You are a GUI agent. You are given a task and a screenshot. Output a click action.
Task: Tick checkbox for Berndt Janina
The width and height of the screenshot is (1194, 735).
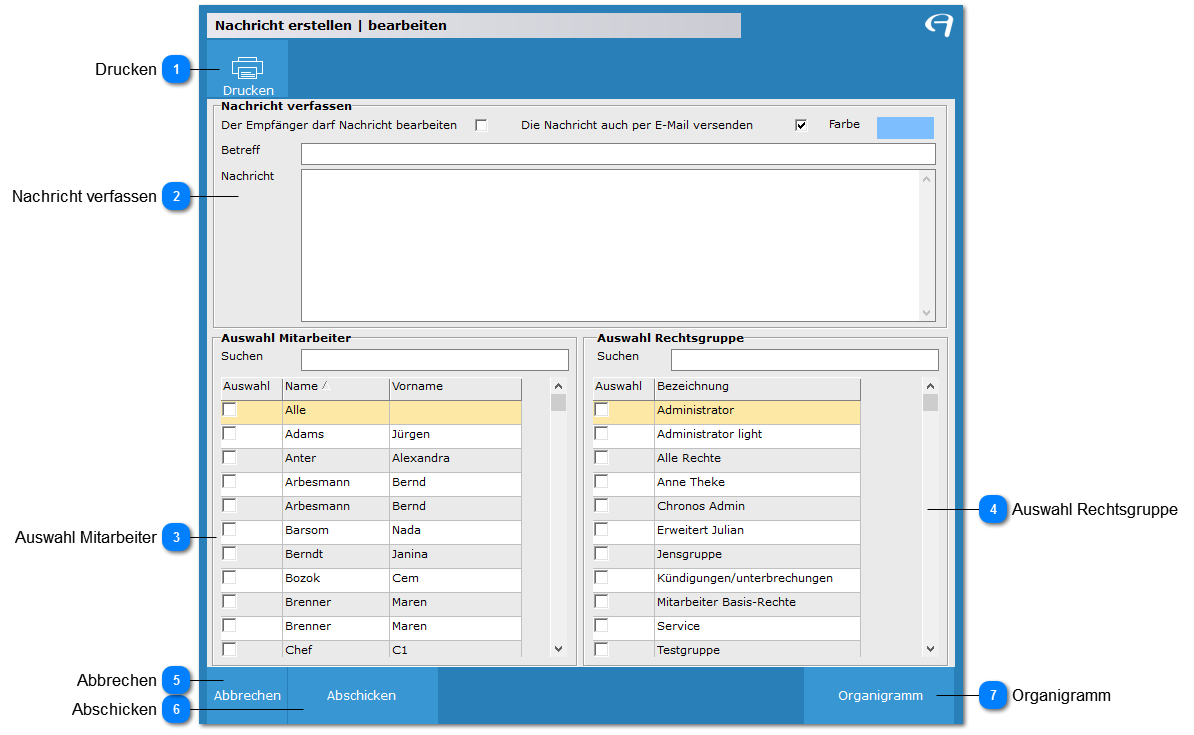click(x=229, y=554)
